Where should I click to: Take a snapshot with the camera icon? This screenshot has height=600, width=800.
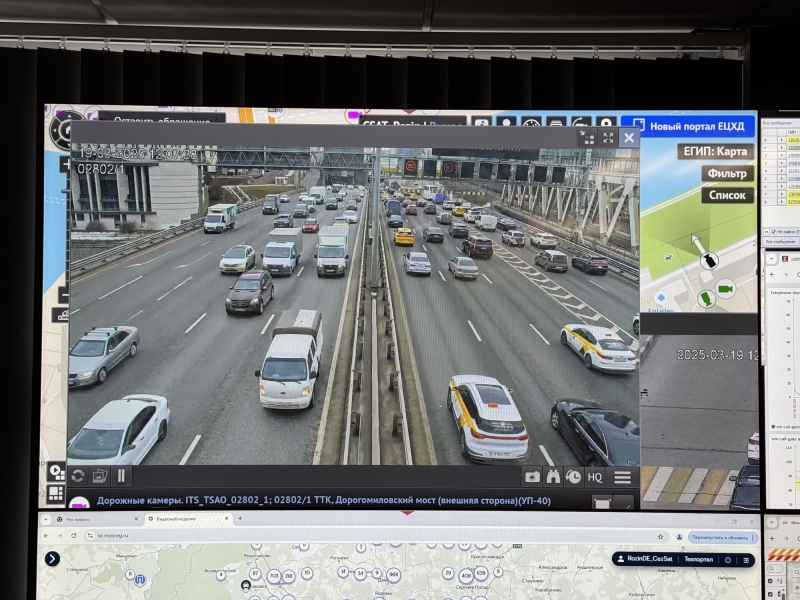[532, 477]
